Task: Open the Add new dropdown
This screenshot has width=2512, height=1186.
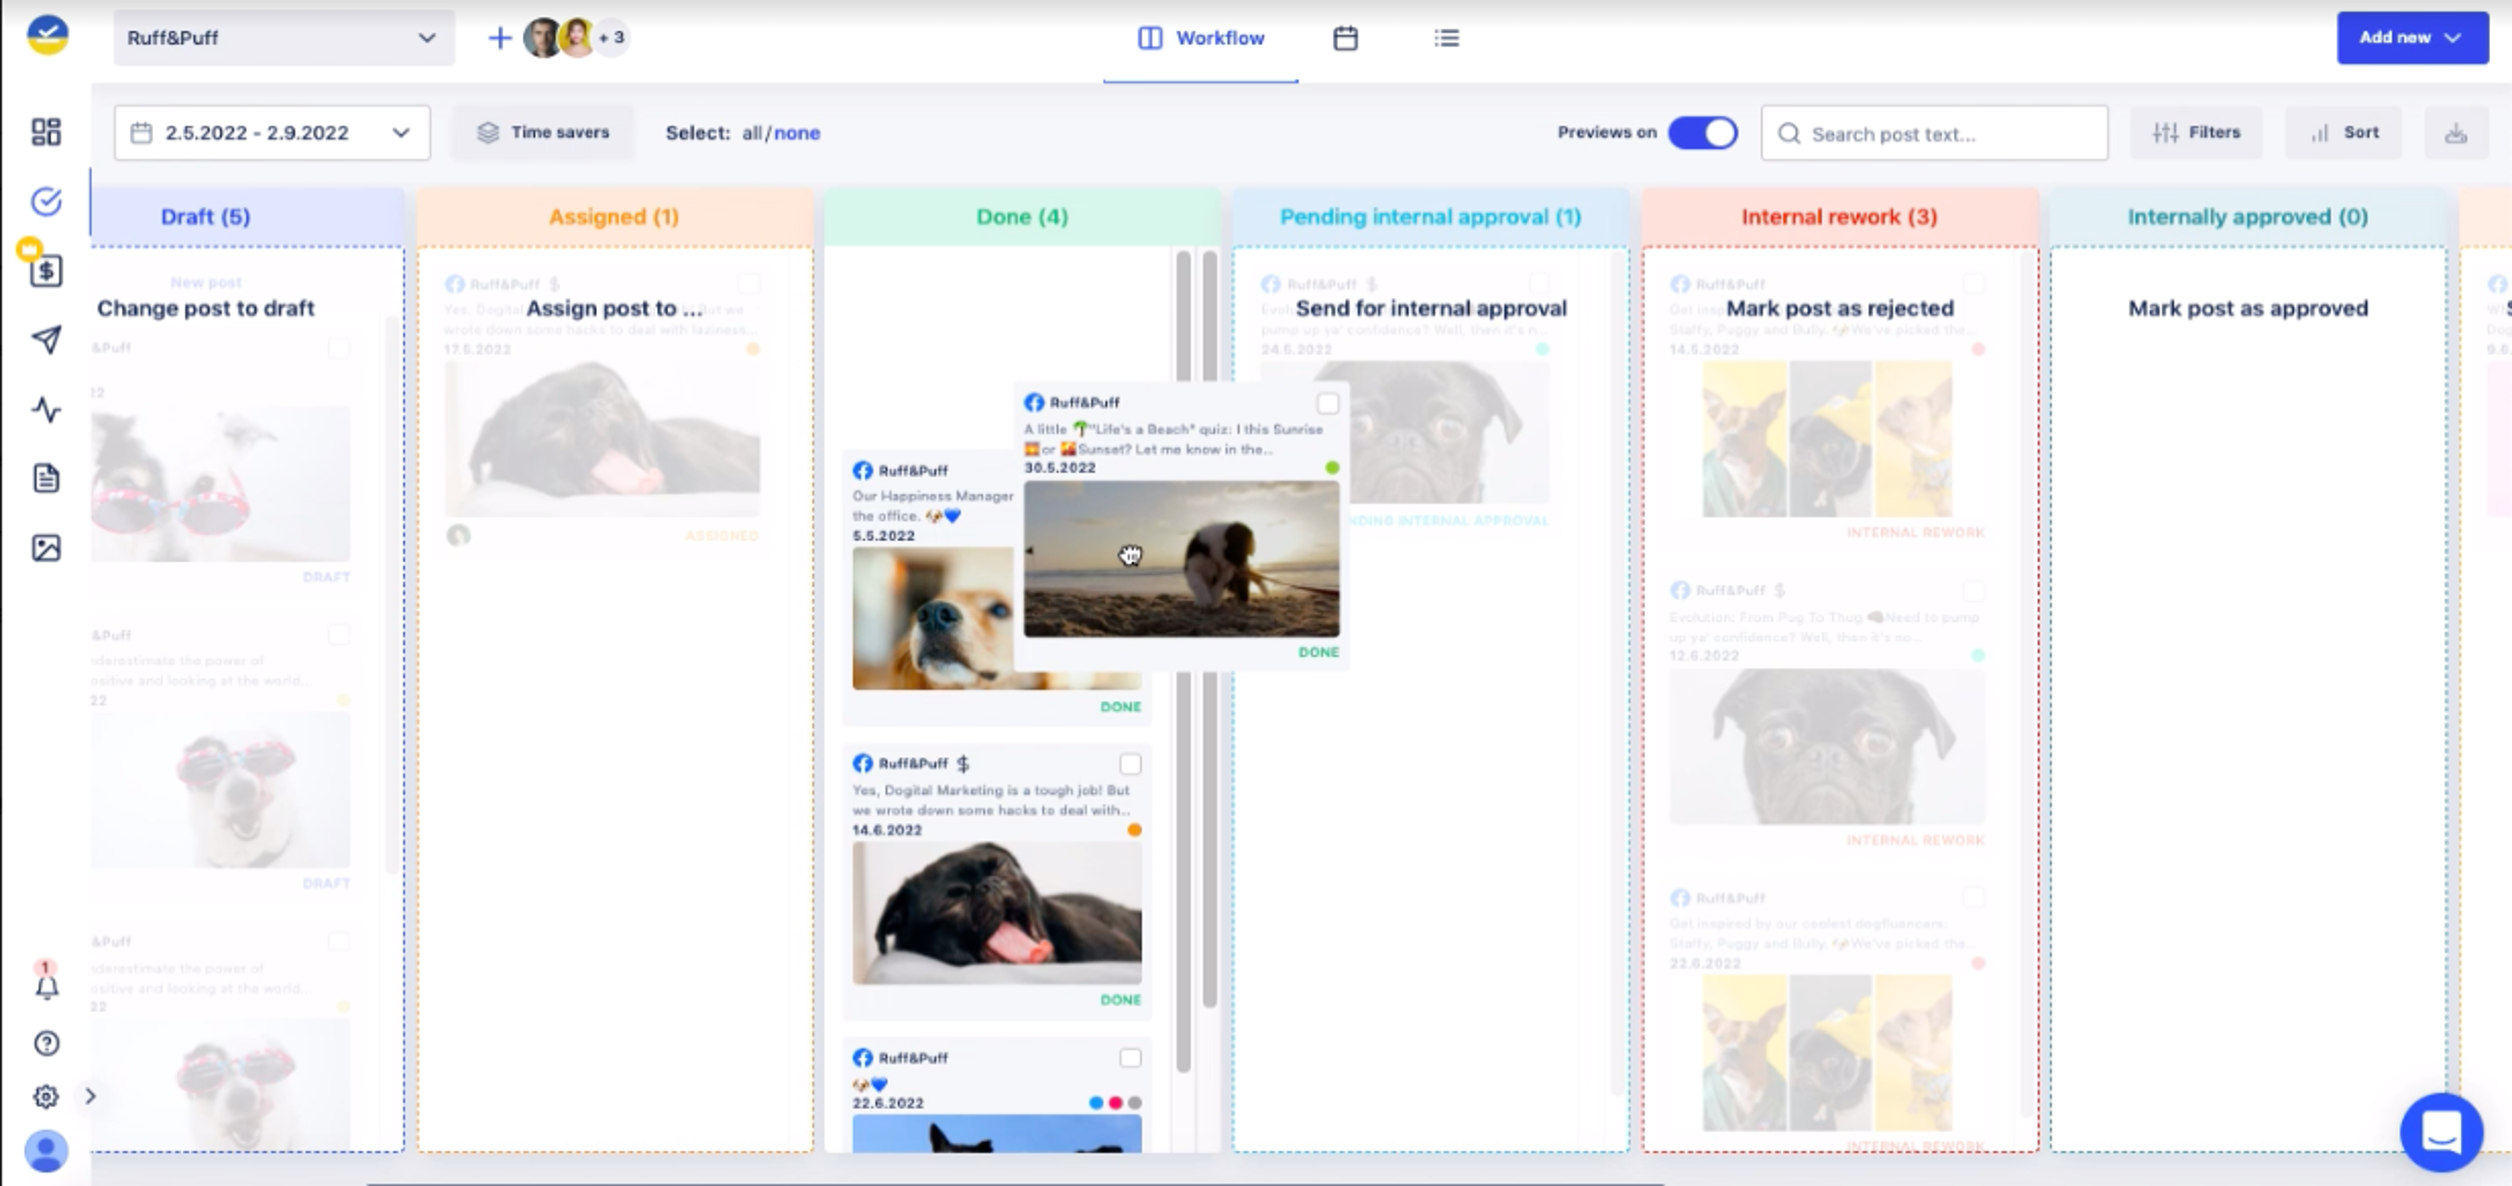Action: click(2412, 37)
